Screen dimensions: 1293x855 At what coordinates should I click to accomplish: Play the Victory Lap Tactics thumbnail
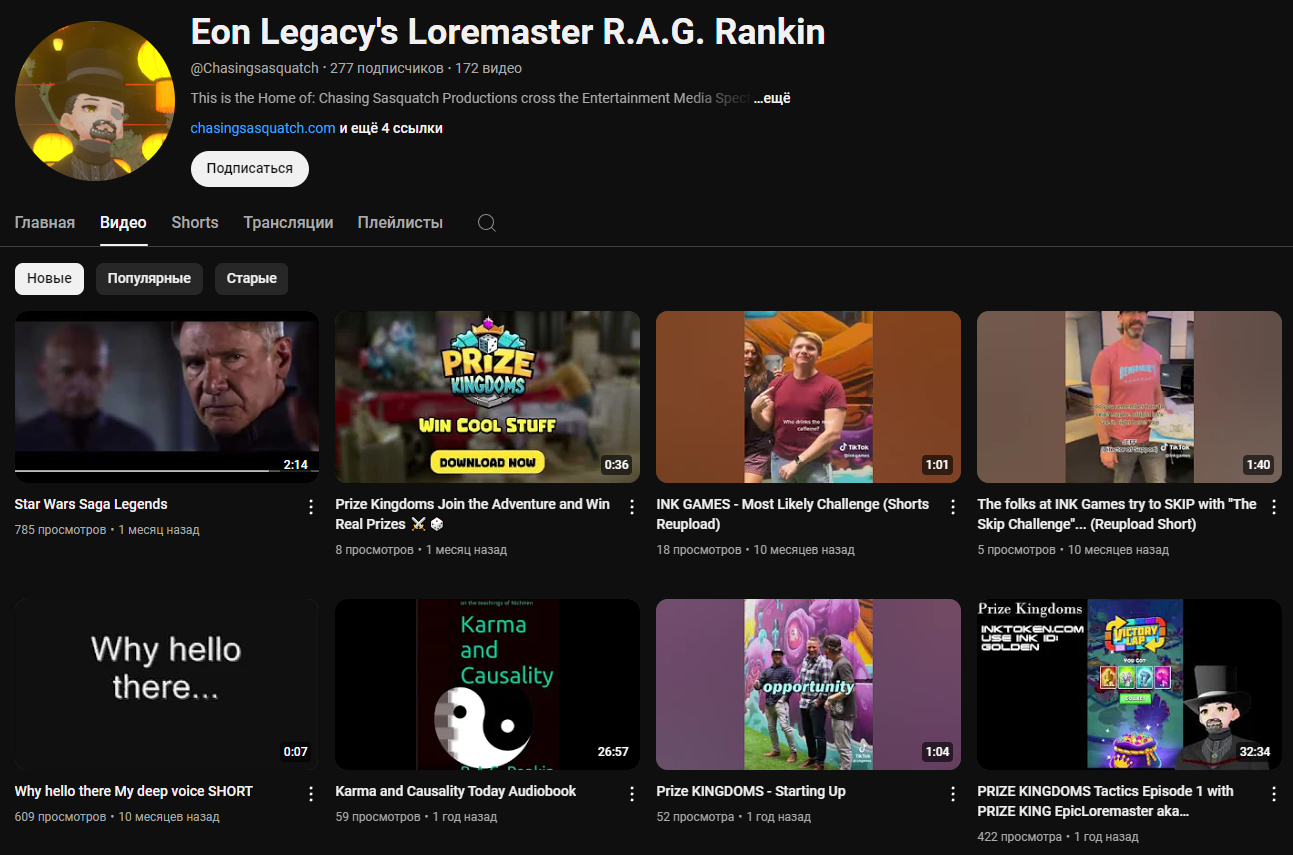[x=1130, y=684]
